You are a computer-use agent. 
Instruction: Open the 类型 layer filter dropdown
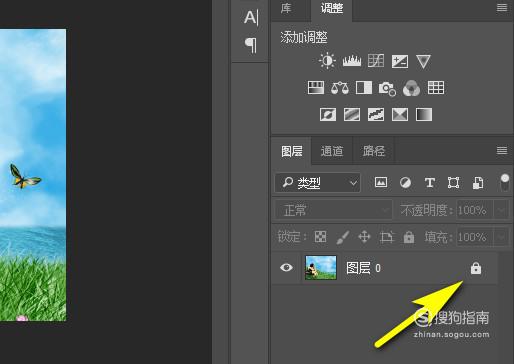tap(318, 183)
